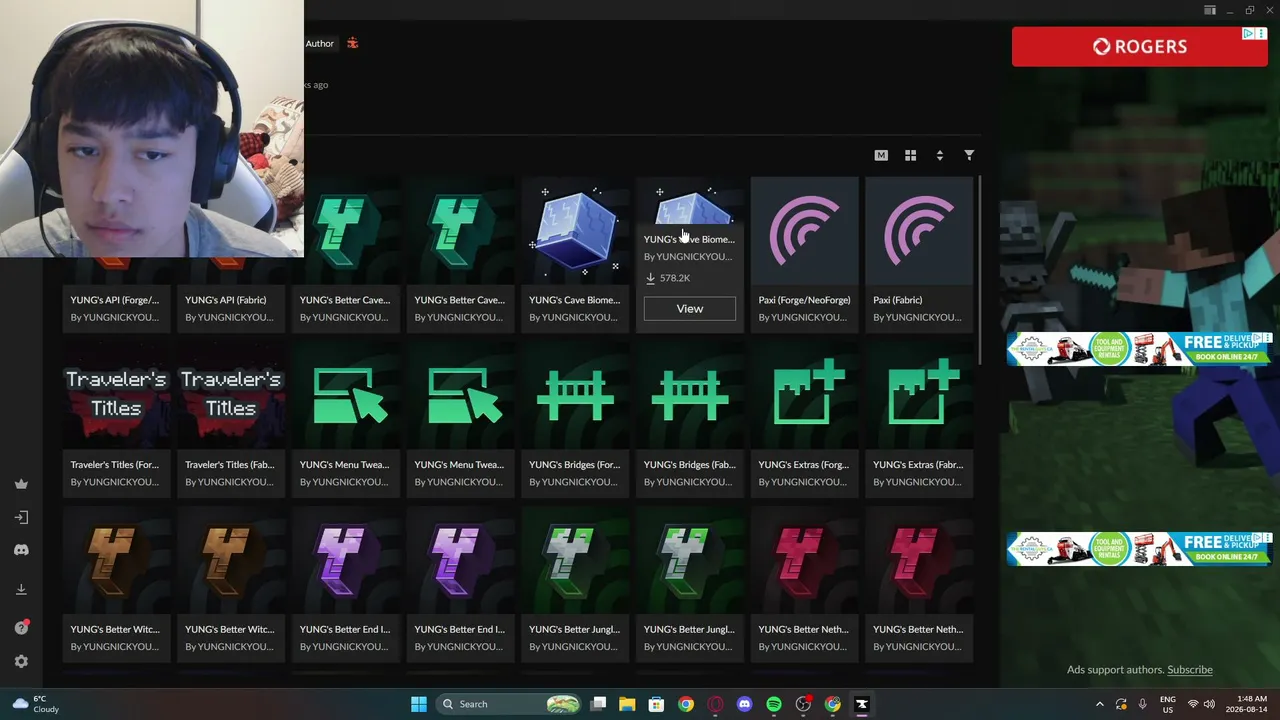Open YUNG's Better Jungle Temples icon, first copy
The image size is (1280, 720).
(575, 562)
